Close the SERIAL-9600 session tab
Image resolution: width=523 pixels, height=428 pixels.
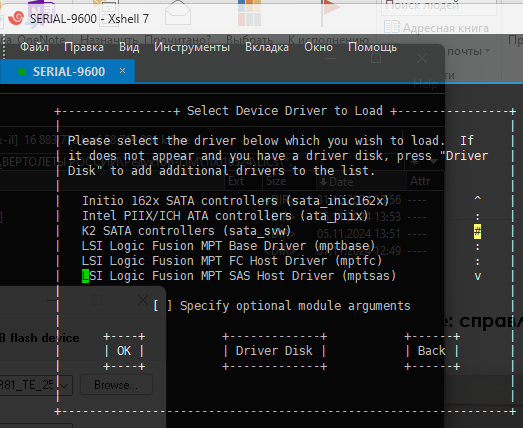point(122,71)
